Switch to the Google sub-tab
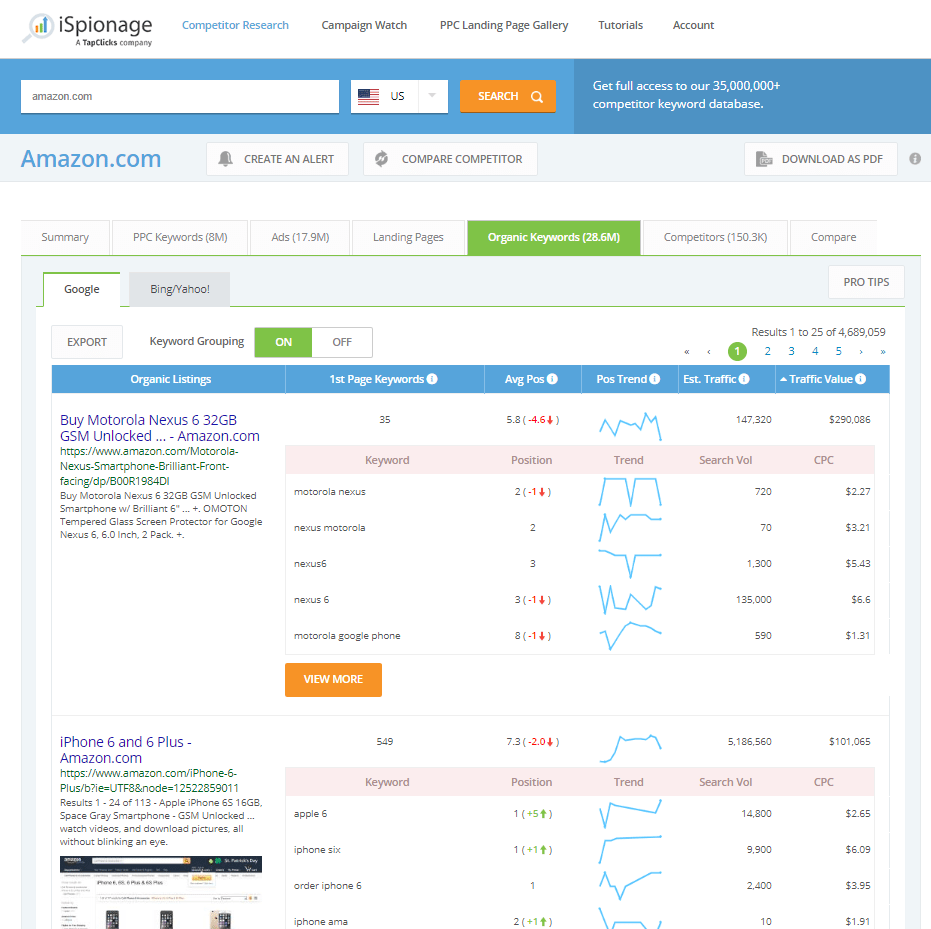This screenshot has width=931, height=929. tap(81, 289)
